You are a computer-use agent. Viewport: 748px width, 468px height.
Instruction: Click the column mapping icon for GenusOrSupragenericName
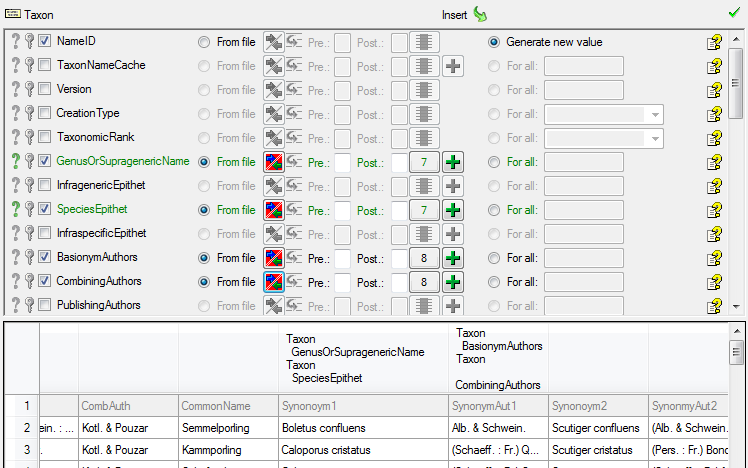click(273, 162)
